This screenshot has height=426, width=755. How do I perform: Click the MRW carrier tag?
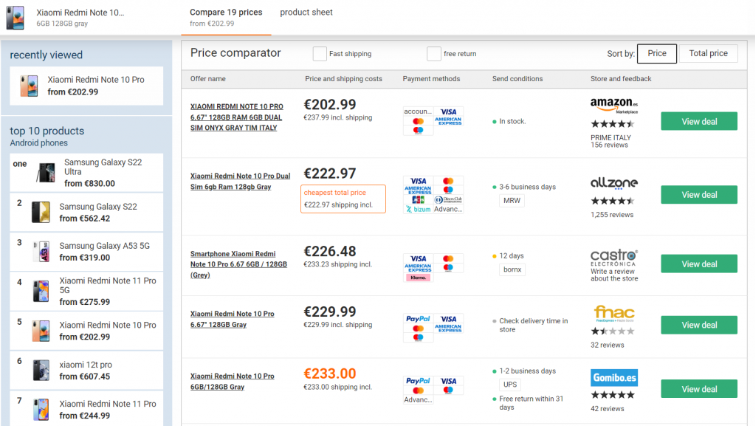pyautogui.click(x=512, y=200)
